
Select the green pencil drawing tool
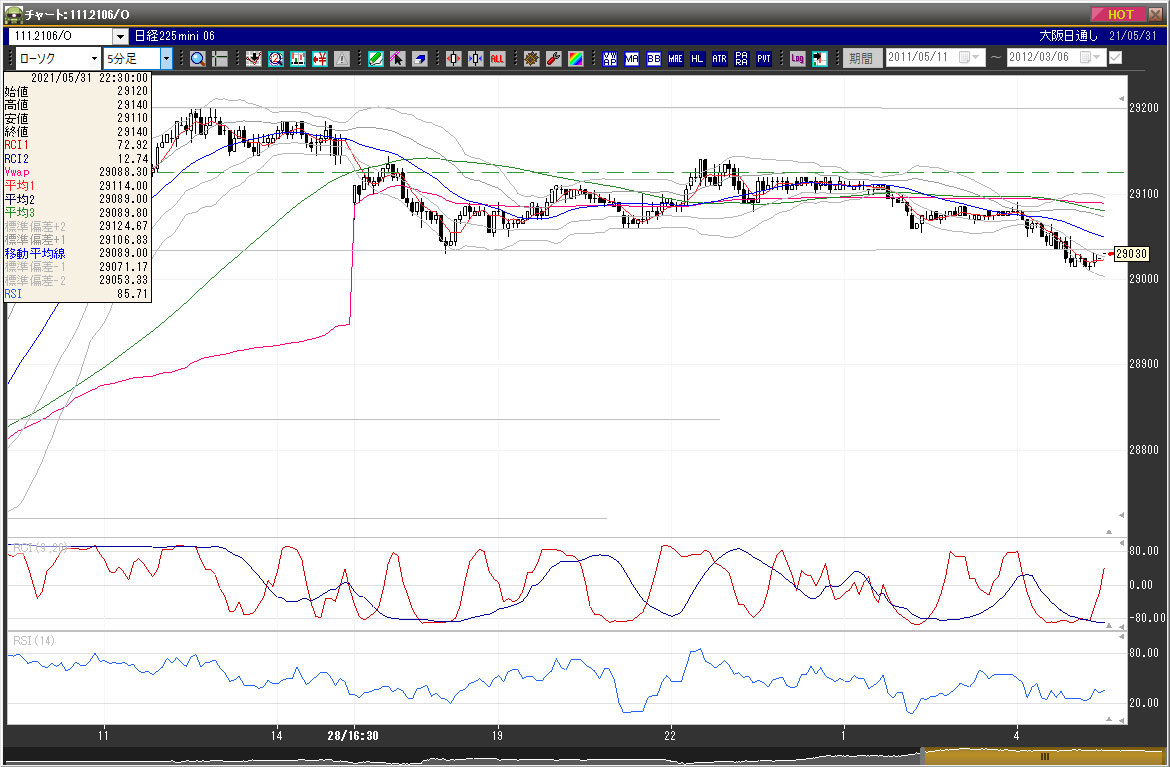pos(375,58)
